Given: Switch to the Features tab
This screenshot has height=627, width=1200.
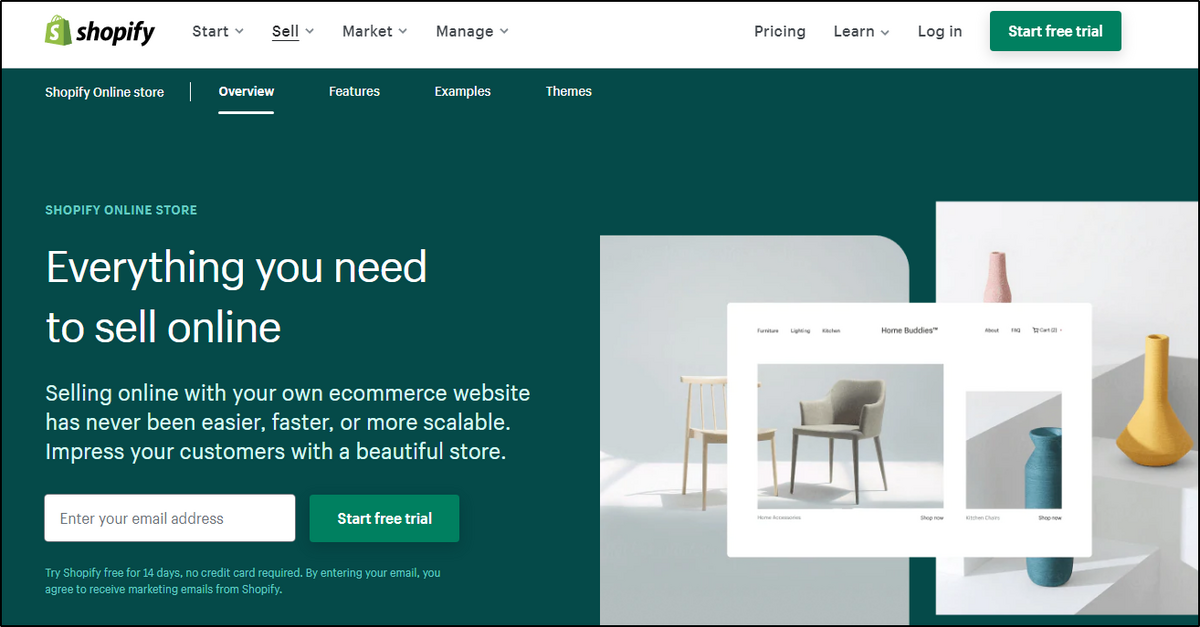Looking at the screenshot, I should point(354,91).
